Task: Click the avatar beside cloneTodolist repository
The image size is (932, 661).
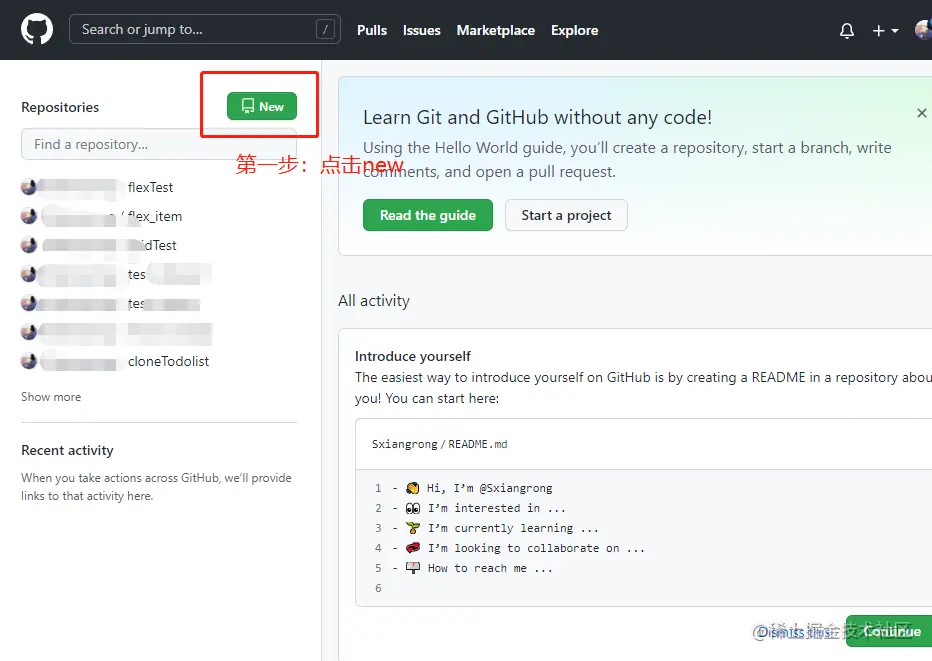Action: [29, 361]
